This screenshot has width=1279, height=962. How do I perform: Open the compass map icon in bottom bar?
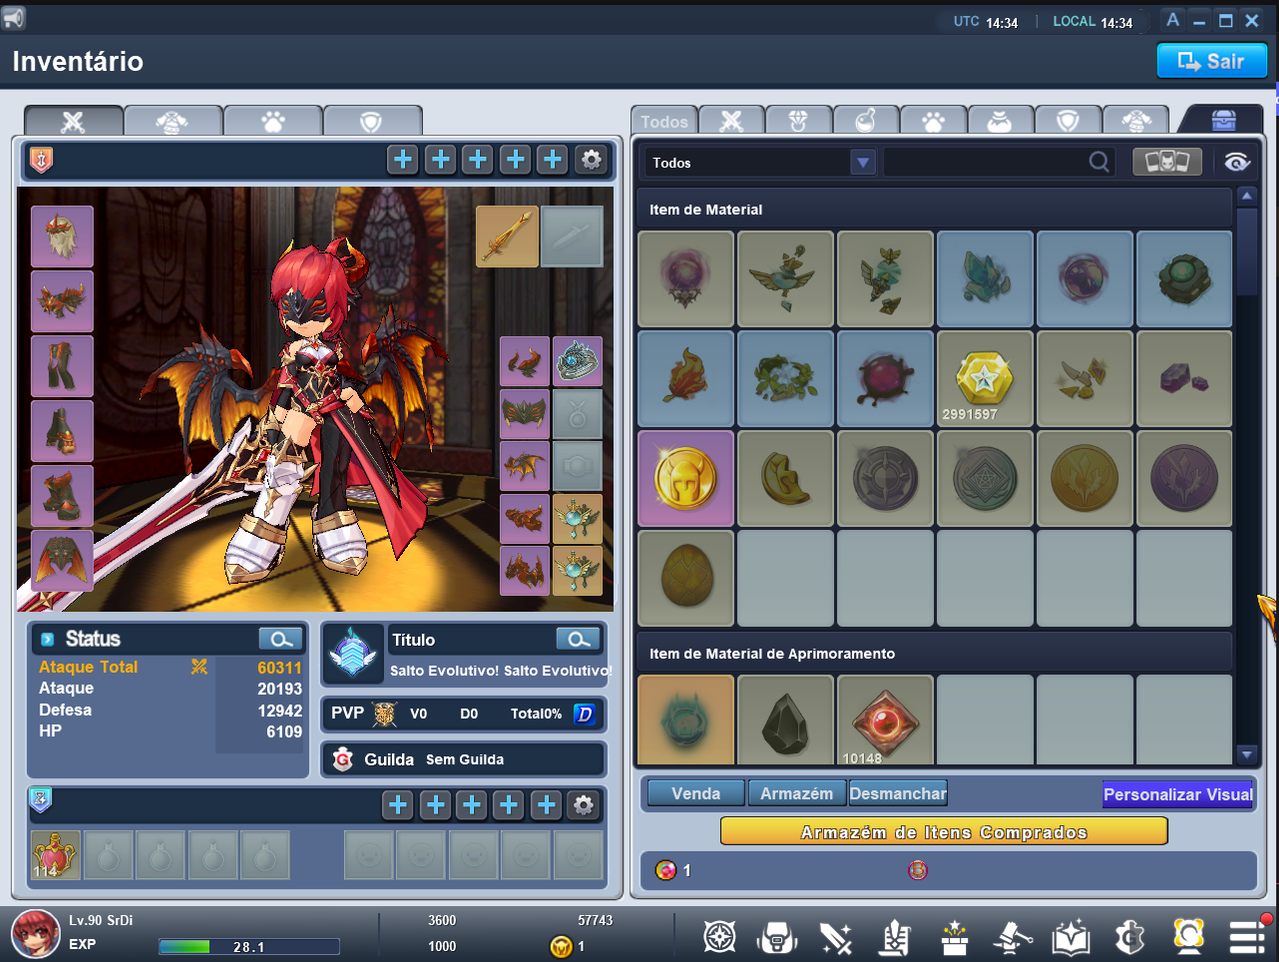pos(720,937)
